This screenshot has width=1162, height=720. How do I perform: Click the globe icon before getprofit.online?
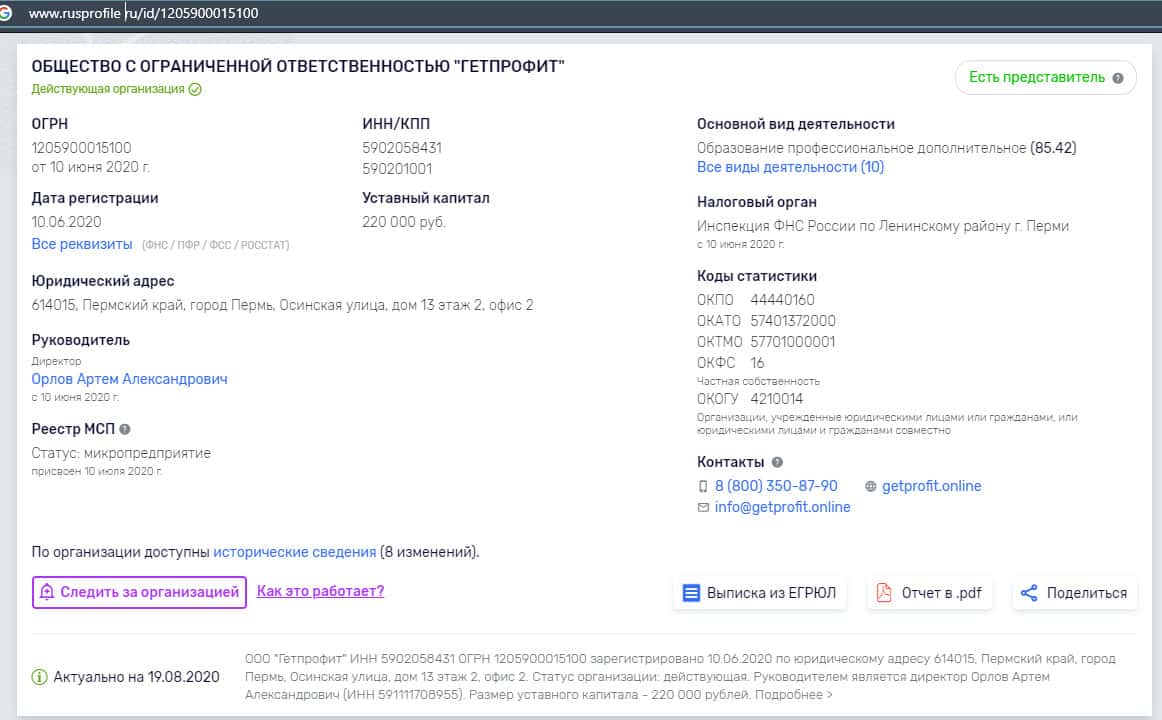[870, 487]
